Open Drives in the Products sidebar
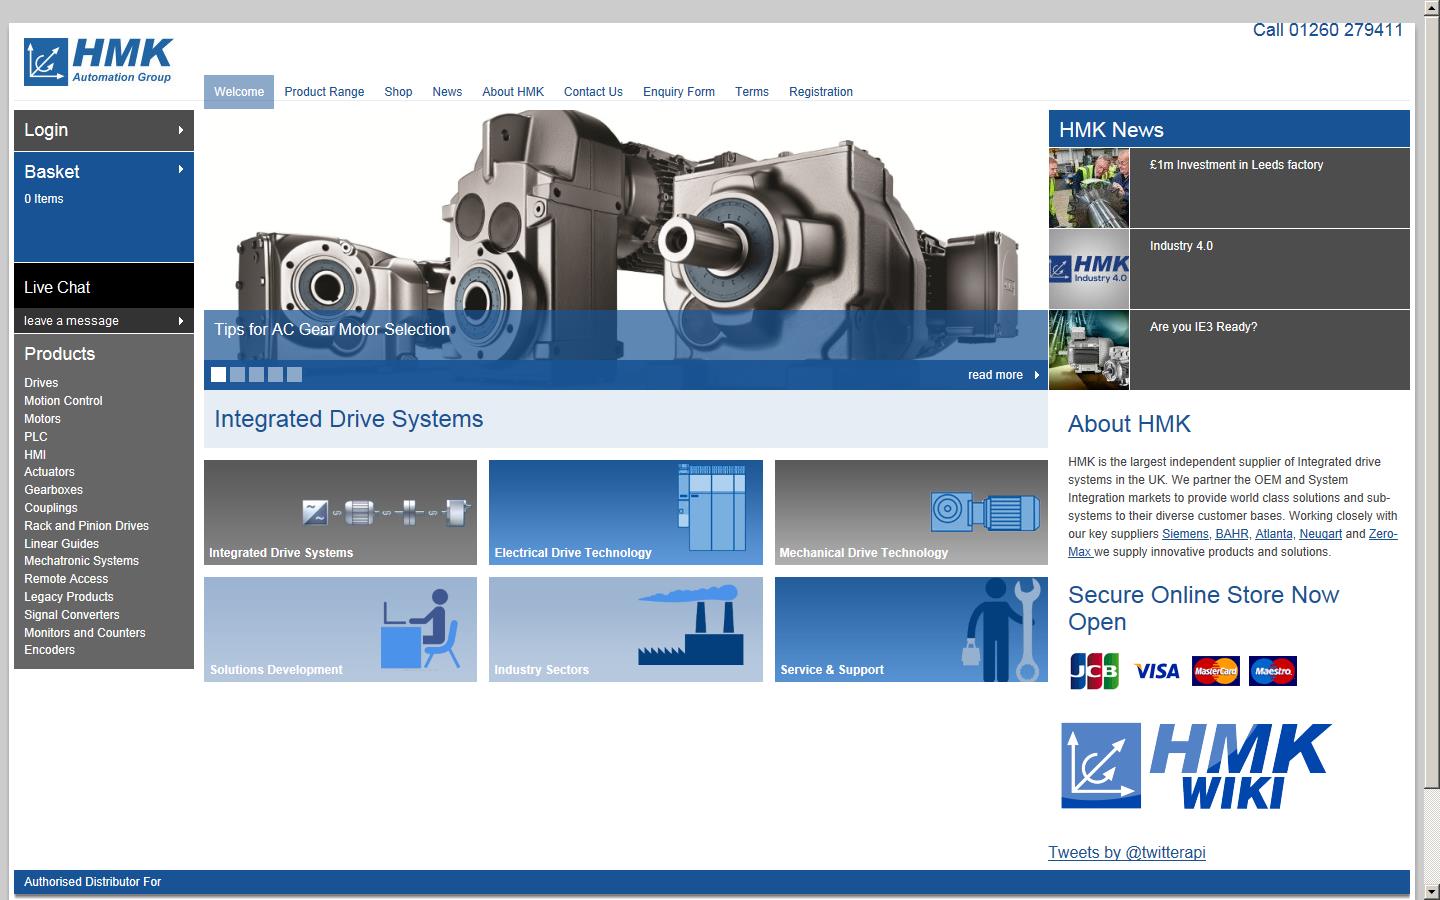The width and height of the screenshot is (1440, 900). (41, 383)
